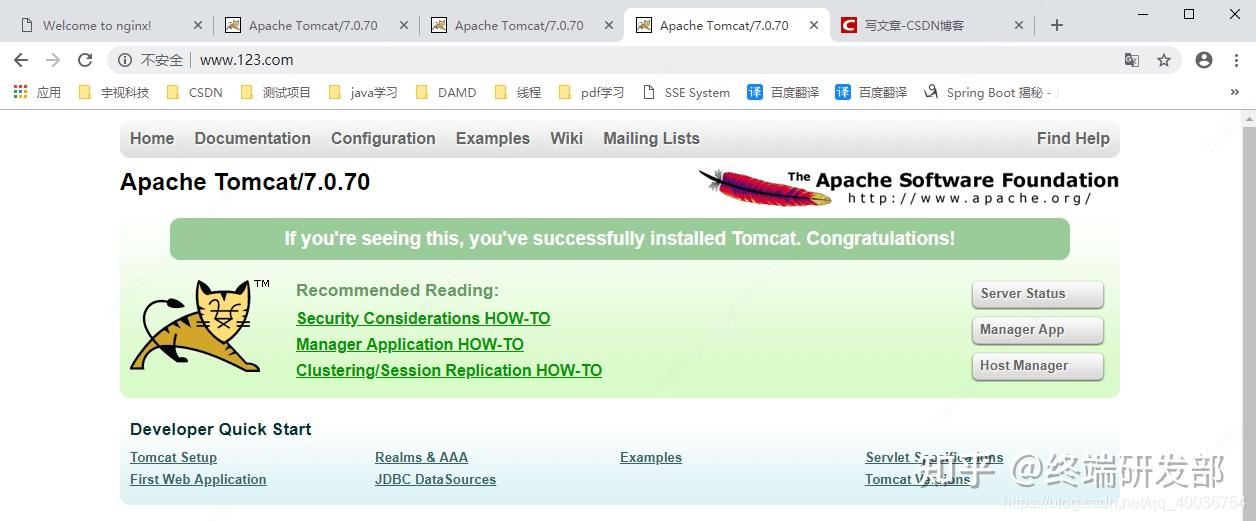Open Configuration in the Tomcat nav bar

383,139
